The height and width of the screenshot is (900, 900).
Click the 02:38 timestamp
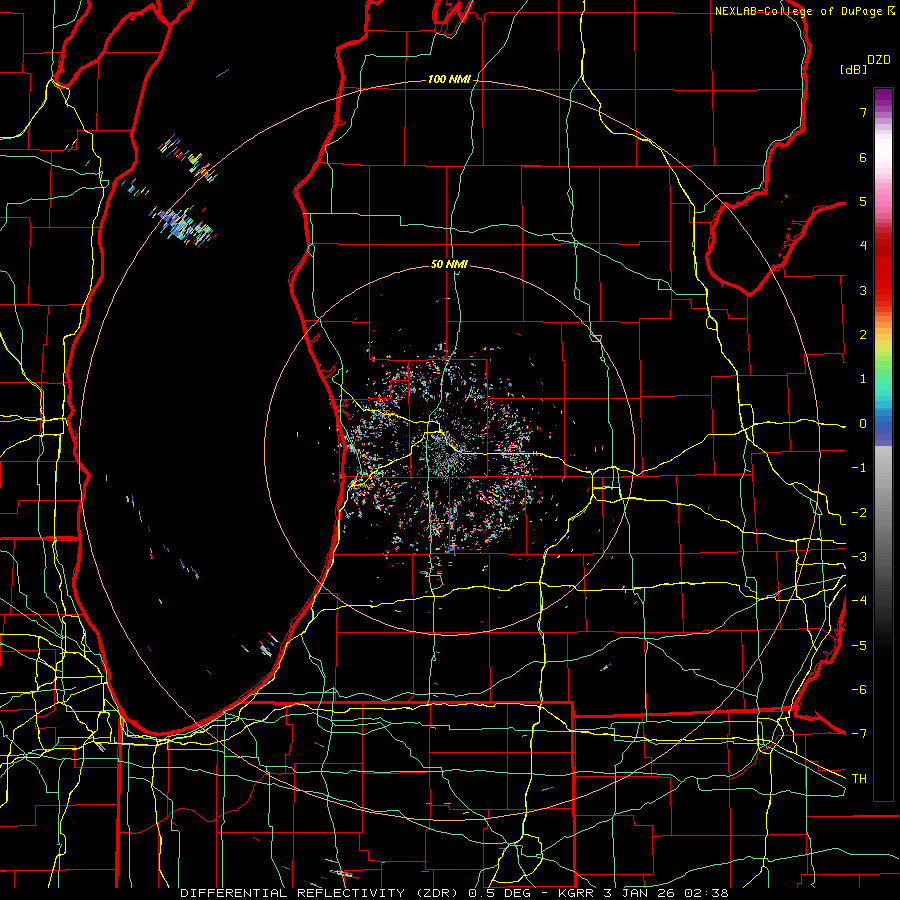coord(709,893)
